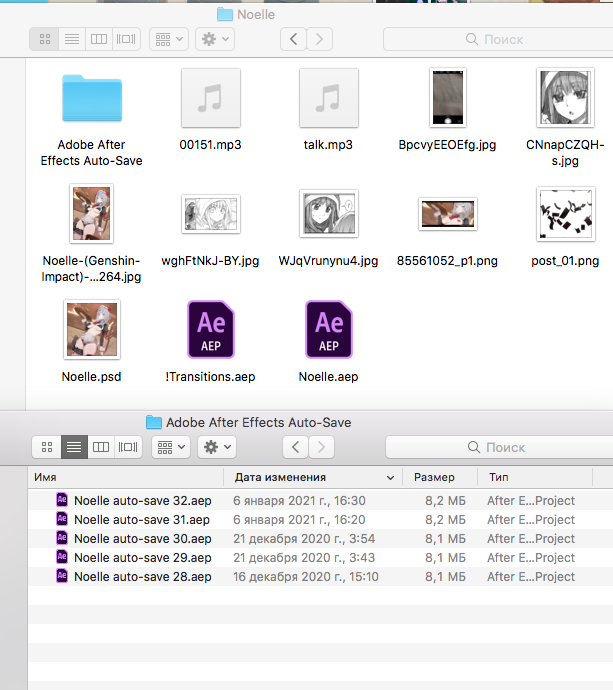The image size is (613, 690).
Task: Switch Auto-Save window to icon view
Action: pyautogui.click(x=47, y=447)
